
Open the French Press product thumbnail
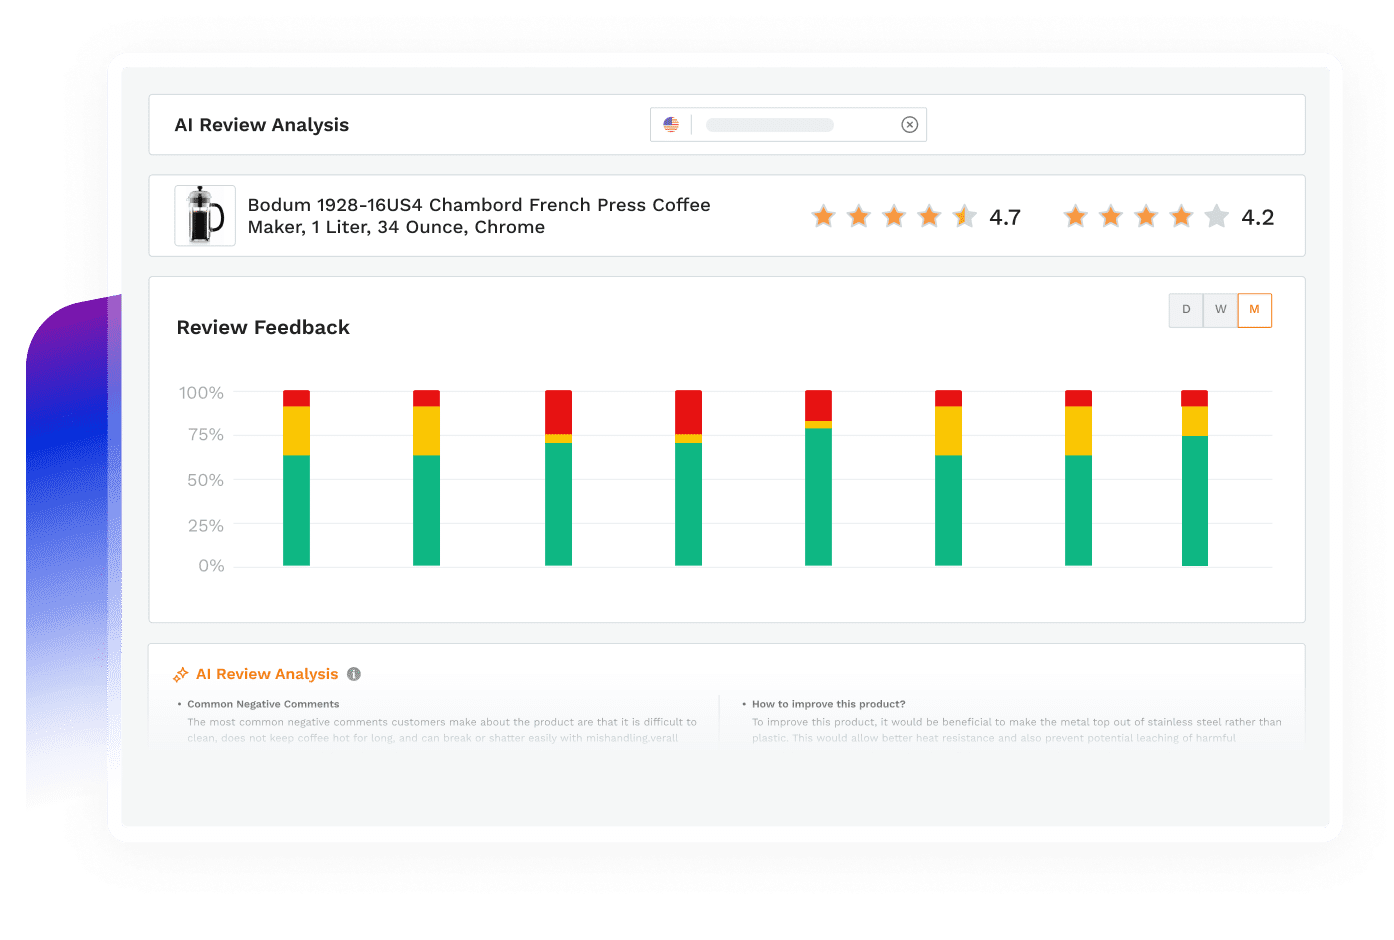click(205, 215)
